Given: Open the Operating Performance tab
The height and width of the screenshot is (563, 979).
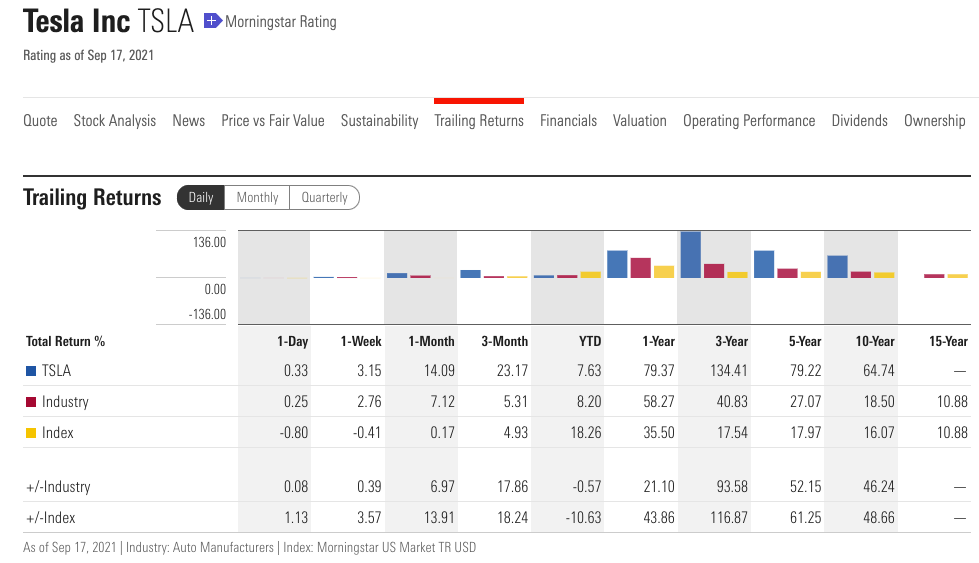Looking at the screenshot, I should point(749,120).
